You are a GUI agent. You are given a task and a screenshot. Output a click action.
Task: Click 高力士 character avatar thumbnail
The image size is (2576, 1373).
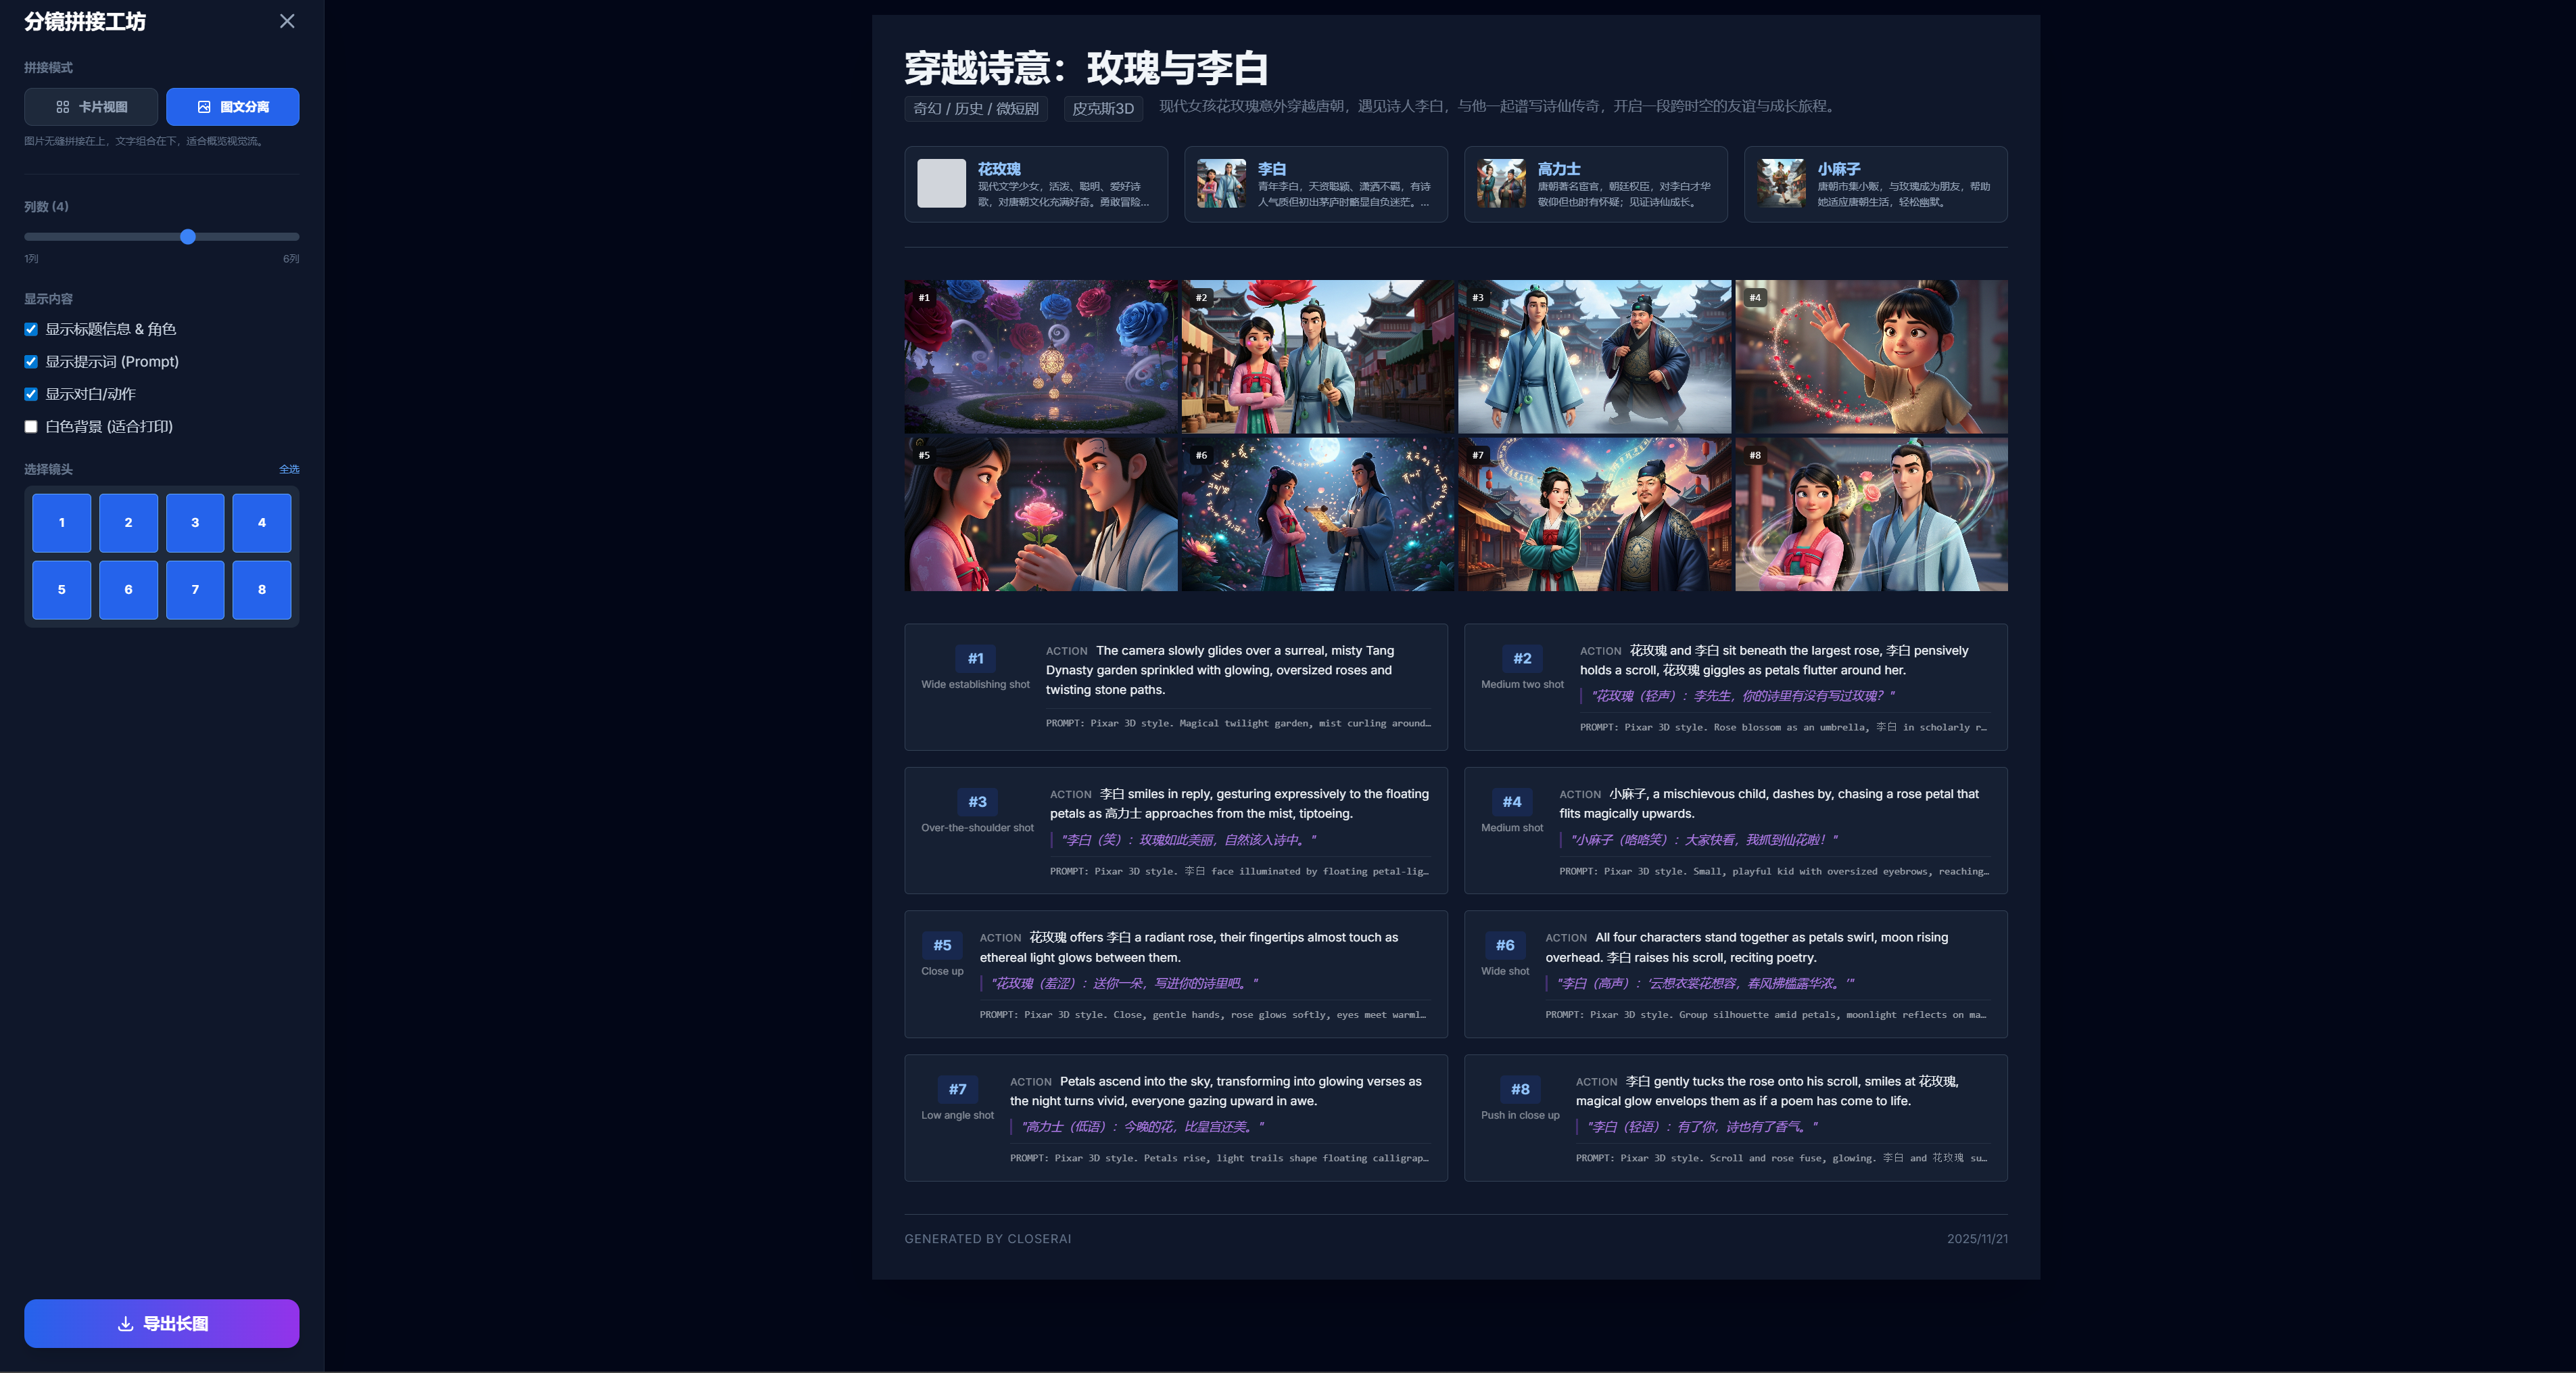pos(1501,184)
